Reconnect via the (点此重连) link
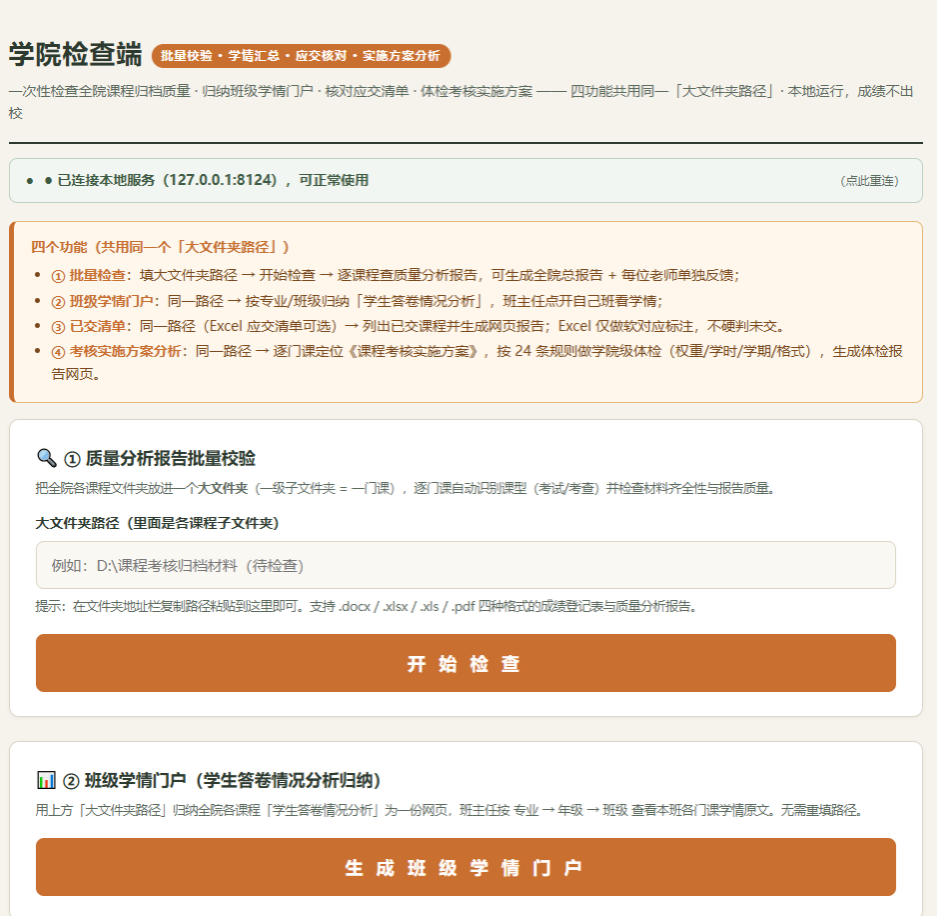Viewport: 938px width, 922px height. click(869, 181)
